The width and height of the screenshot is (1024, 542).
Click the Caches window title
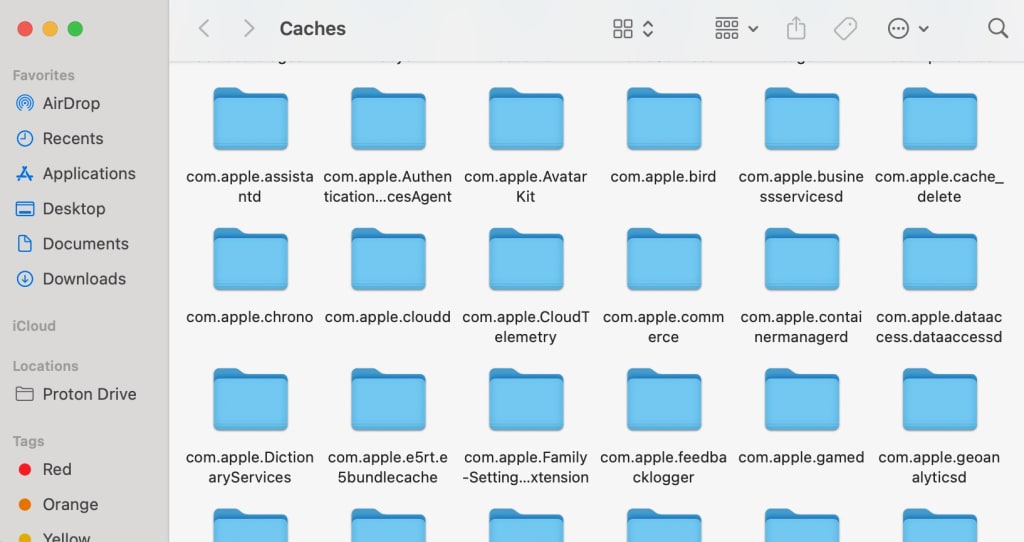[312, 29]
